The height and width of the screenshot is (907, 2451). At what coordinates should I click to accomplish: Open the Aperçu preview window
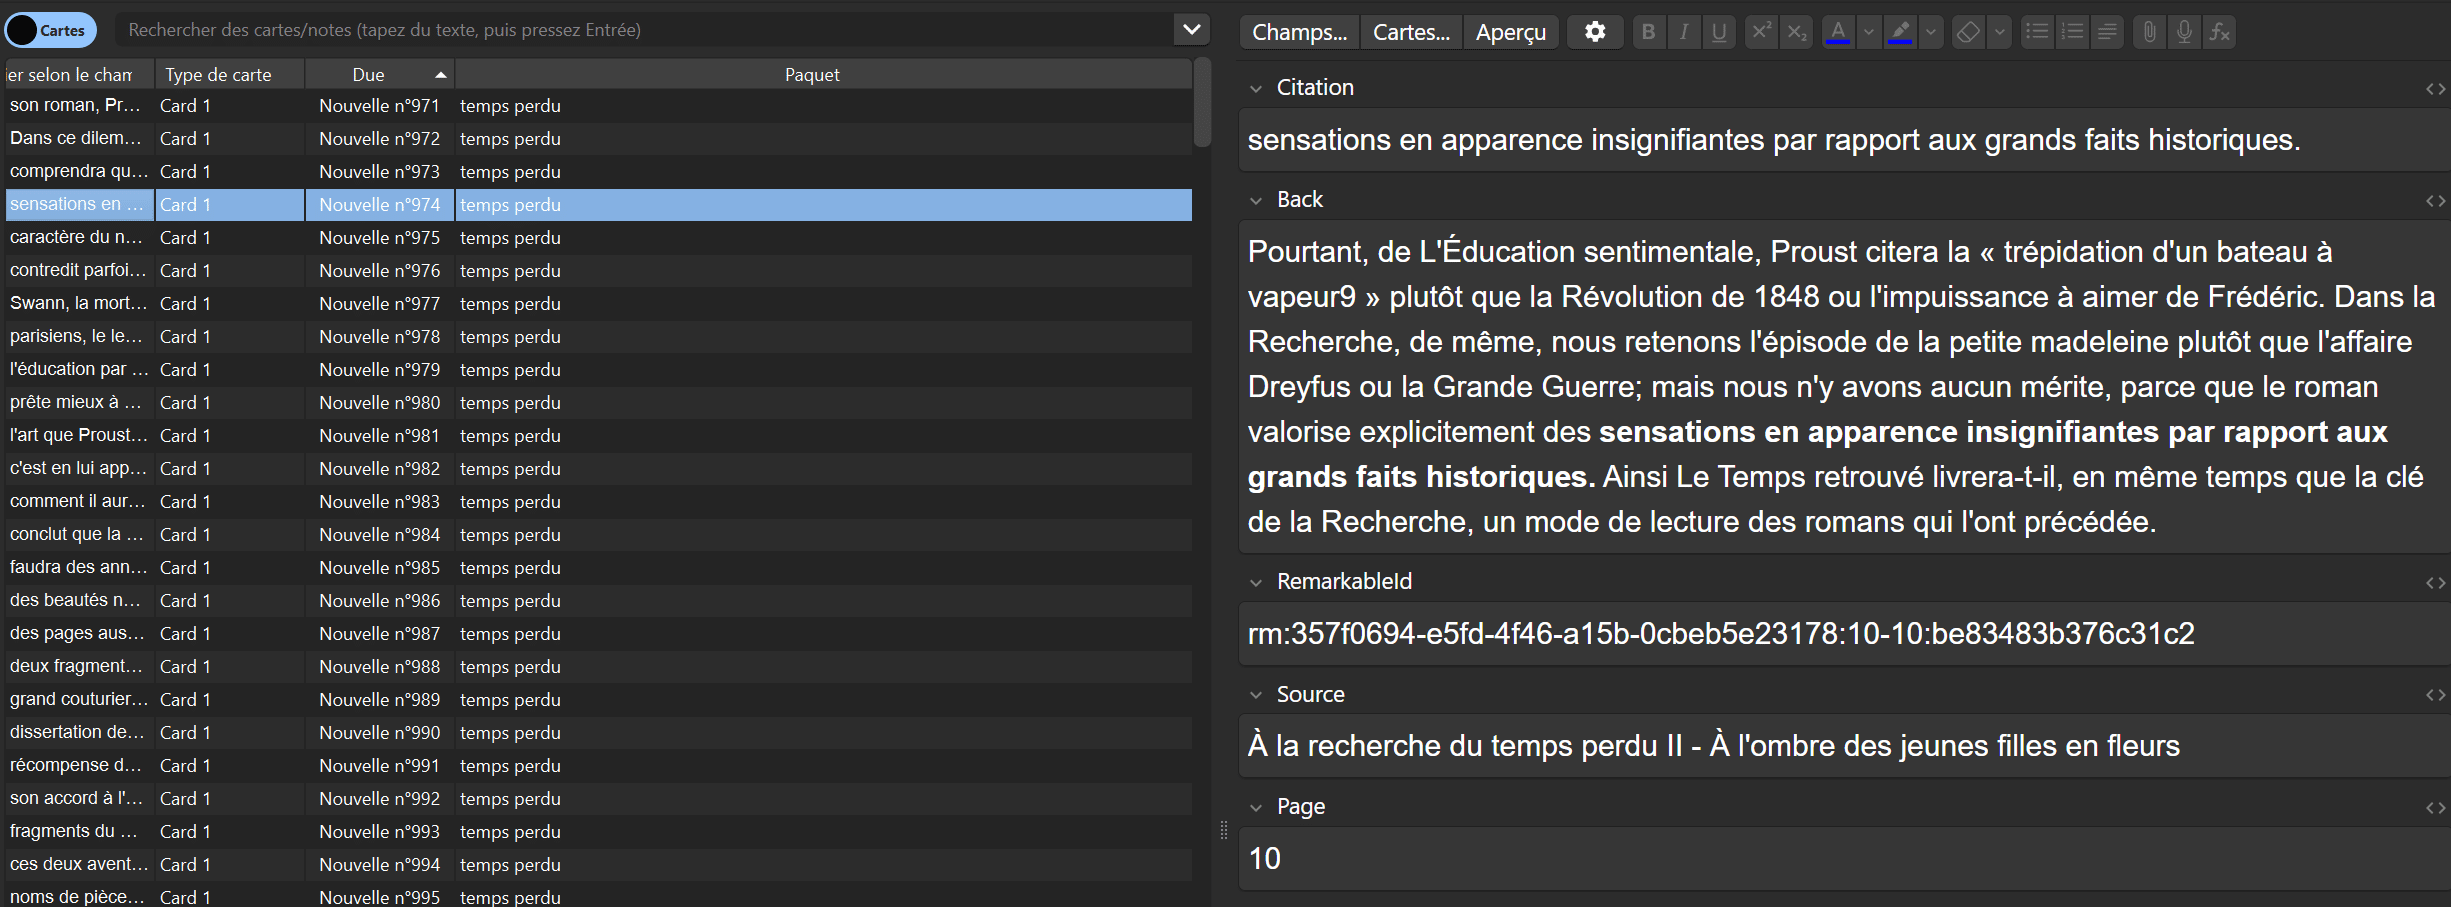click(1511, 32)
